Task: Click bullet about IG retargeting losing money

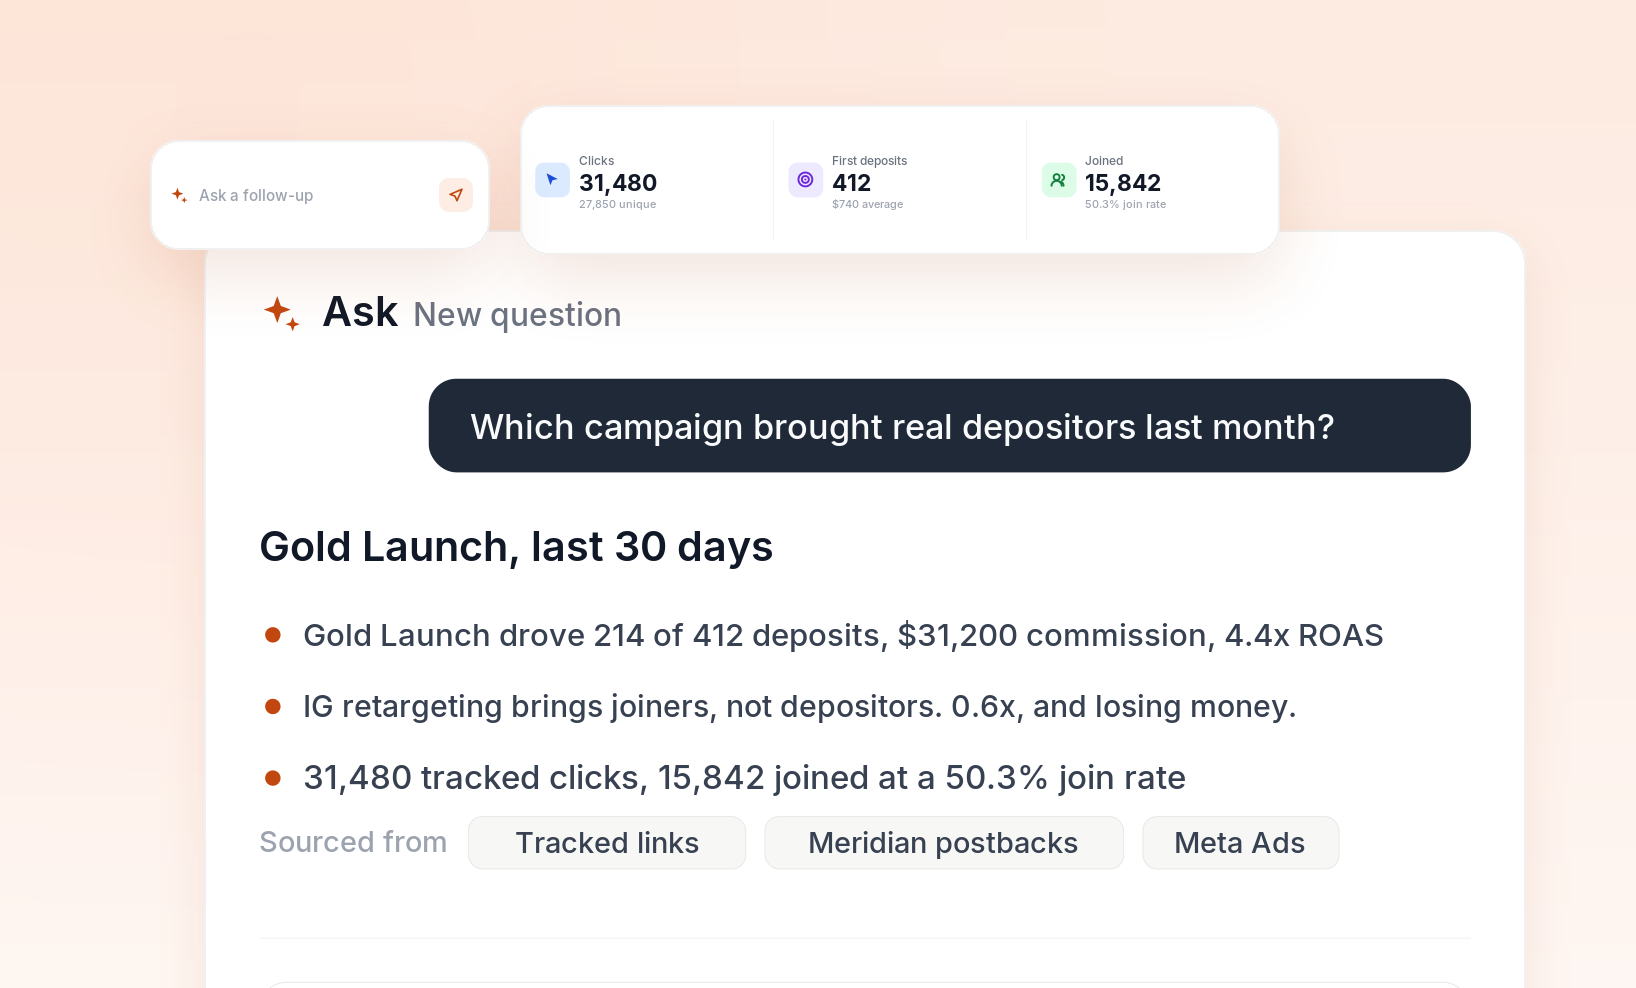Action: [800, 707]
